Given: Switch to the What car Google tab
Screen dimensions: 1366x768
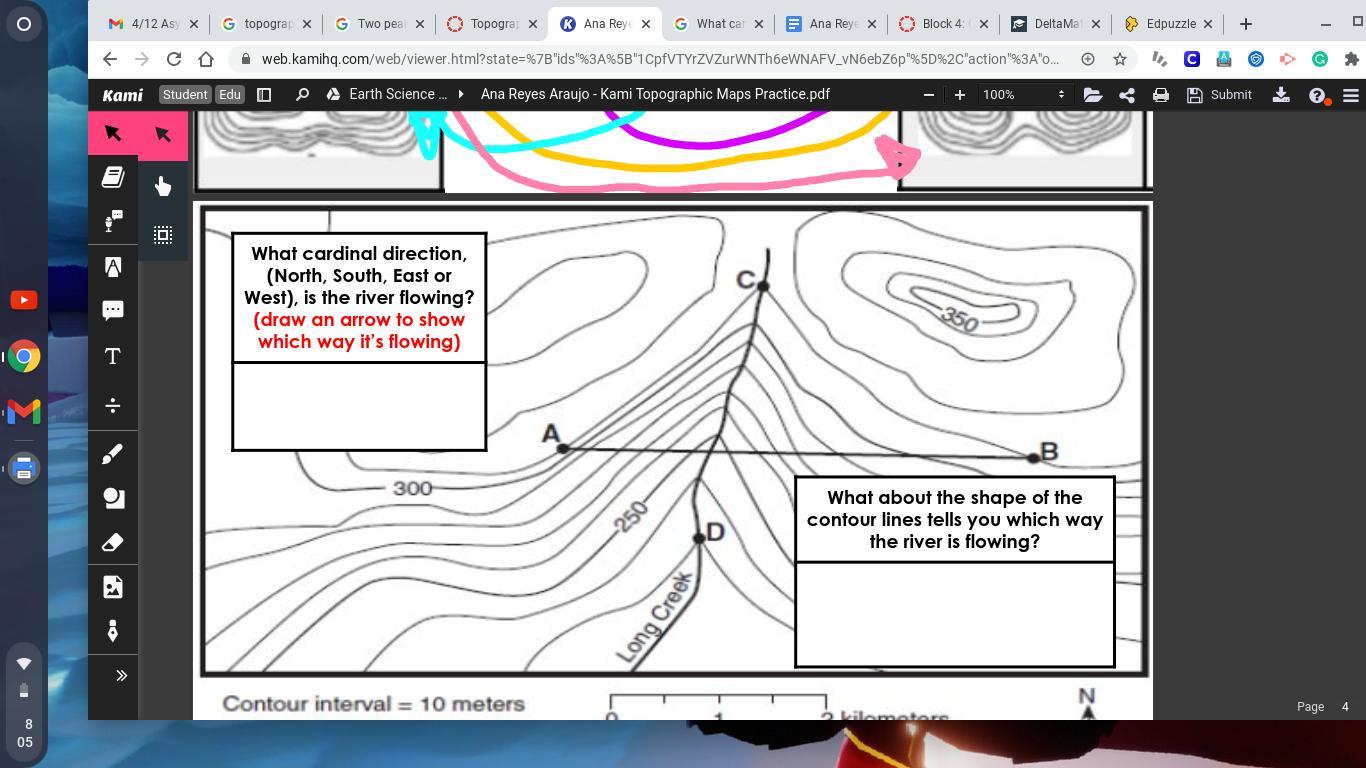Looking at the screenshot, I should [x=719, y=23].
